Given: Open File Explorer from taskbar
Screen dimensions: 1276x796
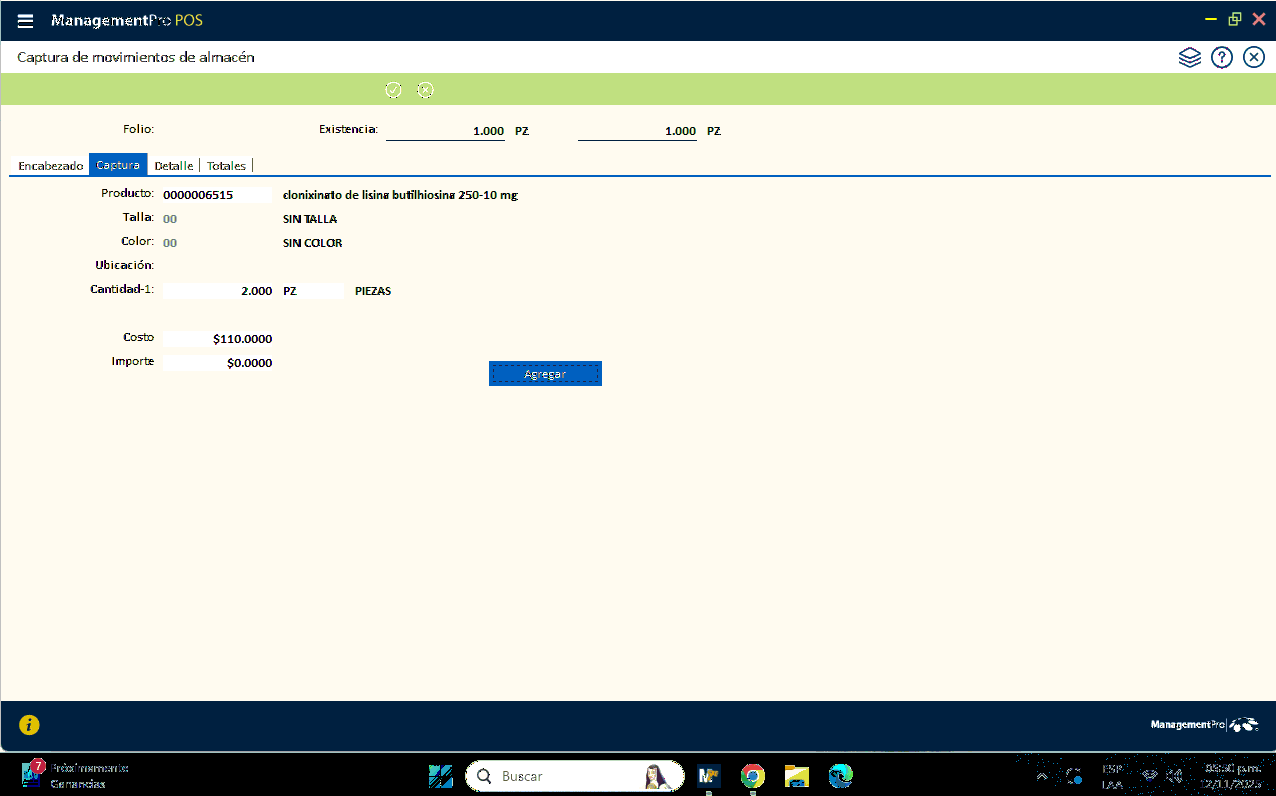Looking at the screenshot, I should tap(796, 776).
